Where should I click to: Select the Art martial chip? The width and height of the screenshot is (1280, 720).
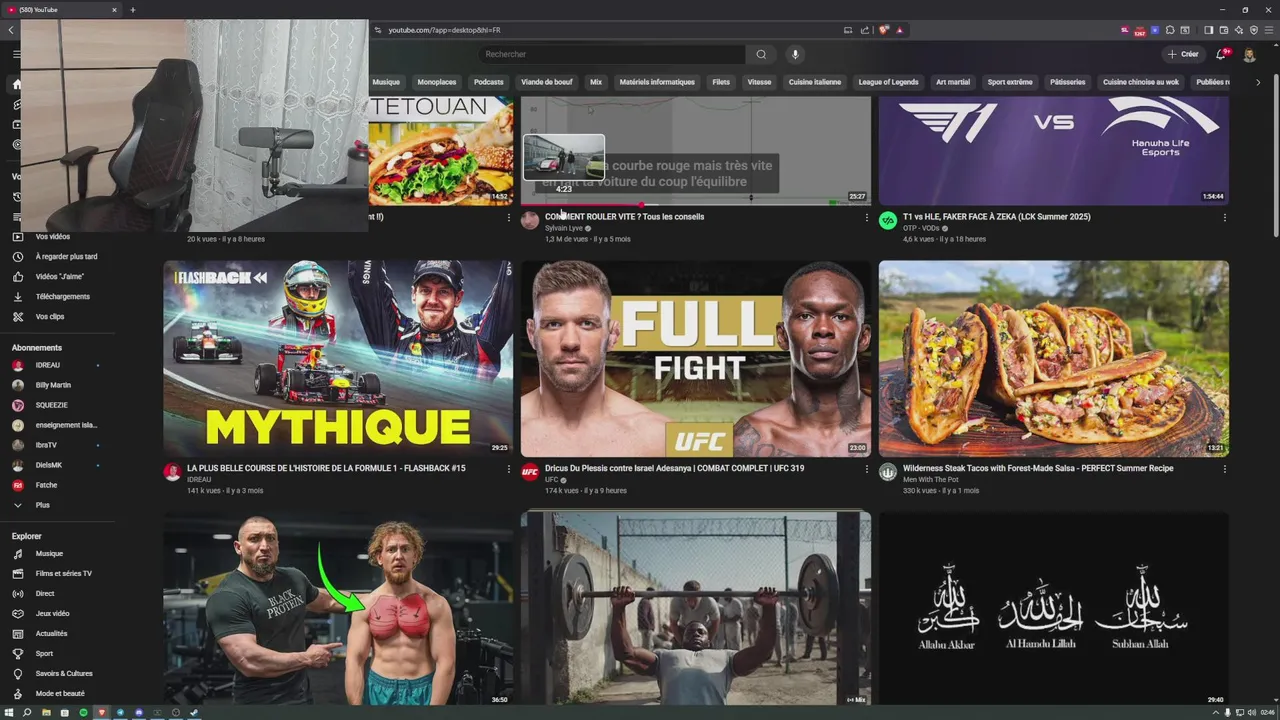click(953, 82)
